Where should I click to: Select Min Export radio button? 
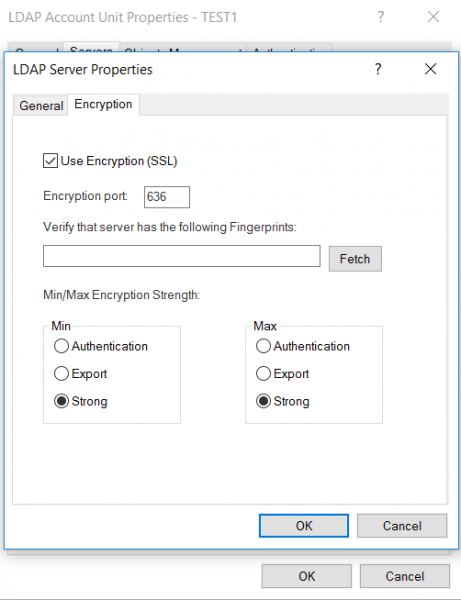coord(61,373)
